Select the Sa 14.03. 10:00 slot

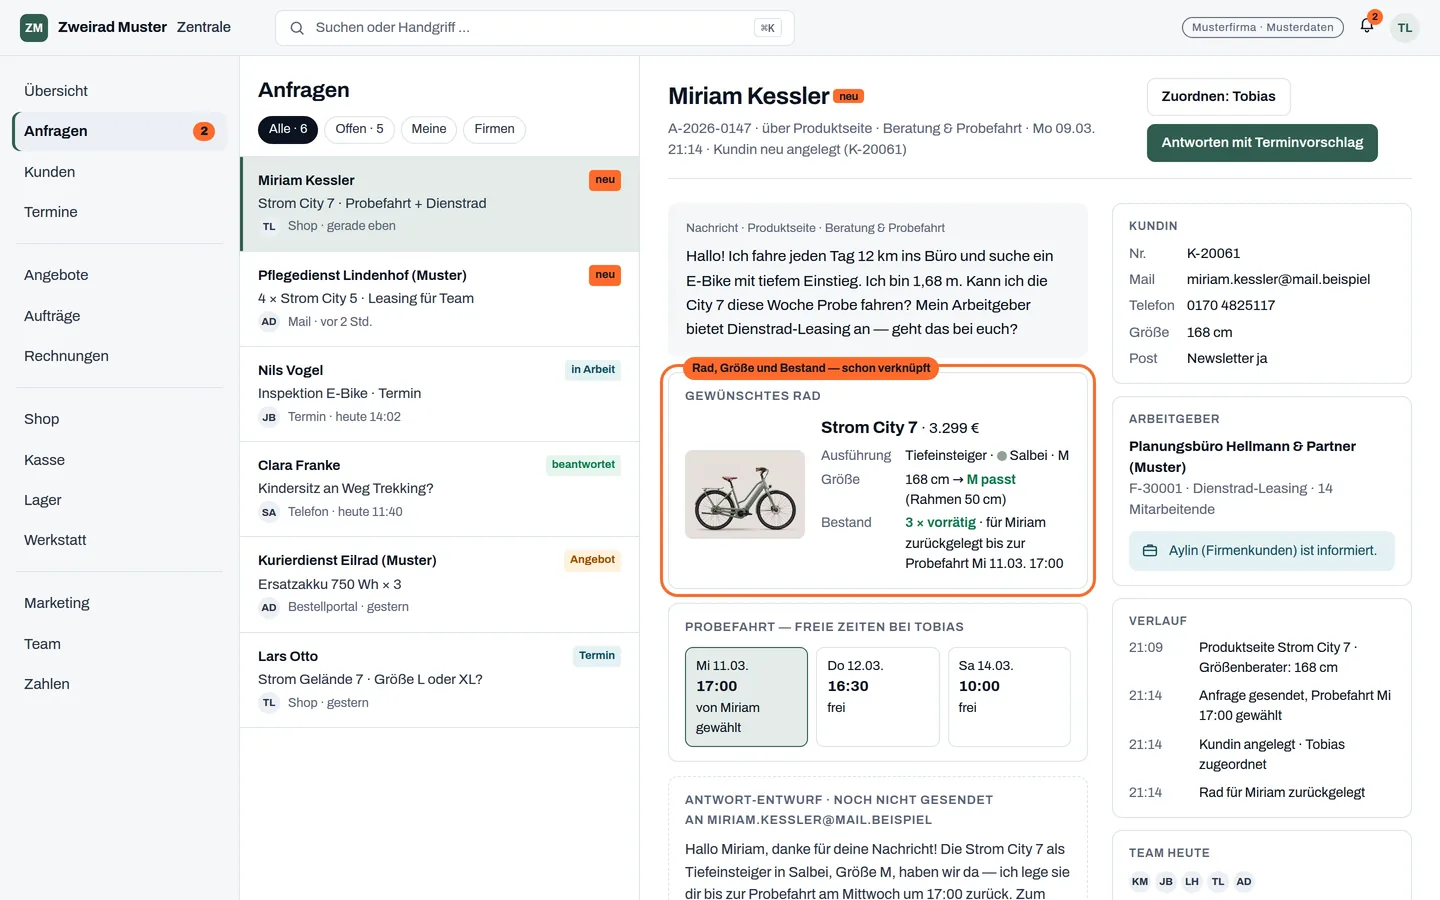click(x=1009, y=697)
